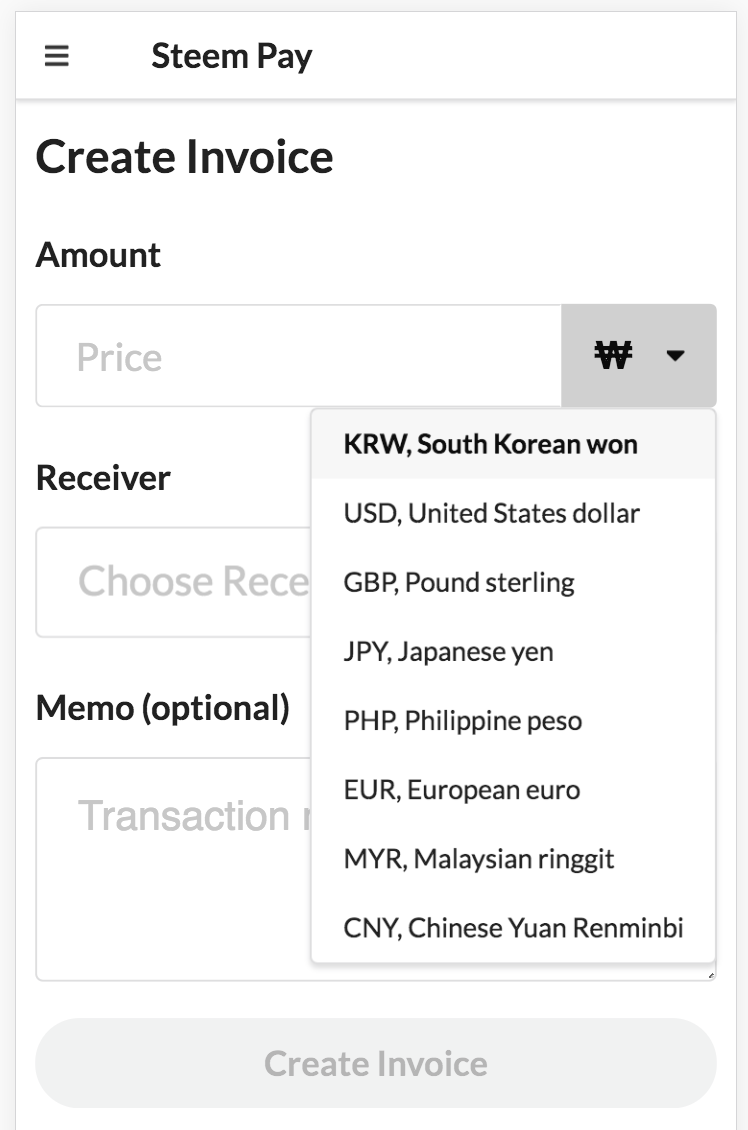Screen dimensions: 748x1130
Task: Click the won currency symbol
Action: click(x=614, y=355)
